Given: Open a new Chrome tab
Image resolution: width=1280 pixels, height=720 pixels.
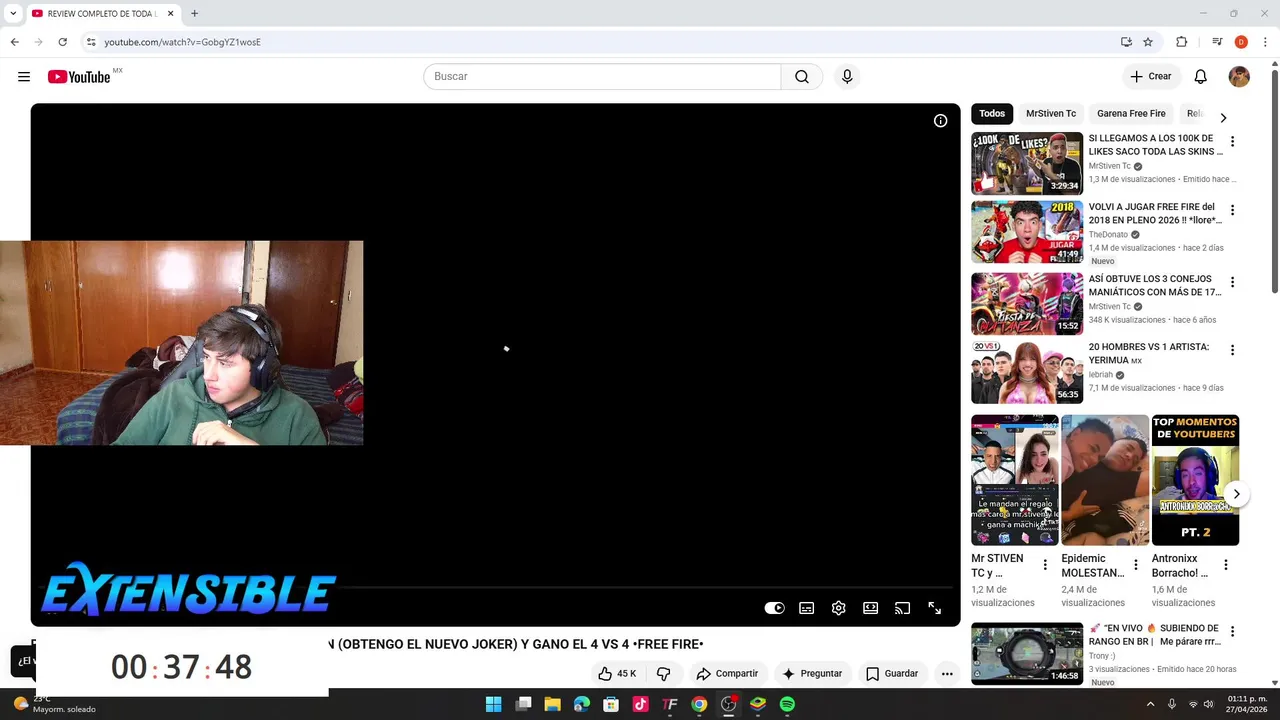Looking at the screenshot, I should coord(194,14).
